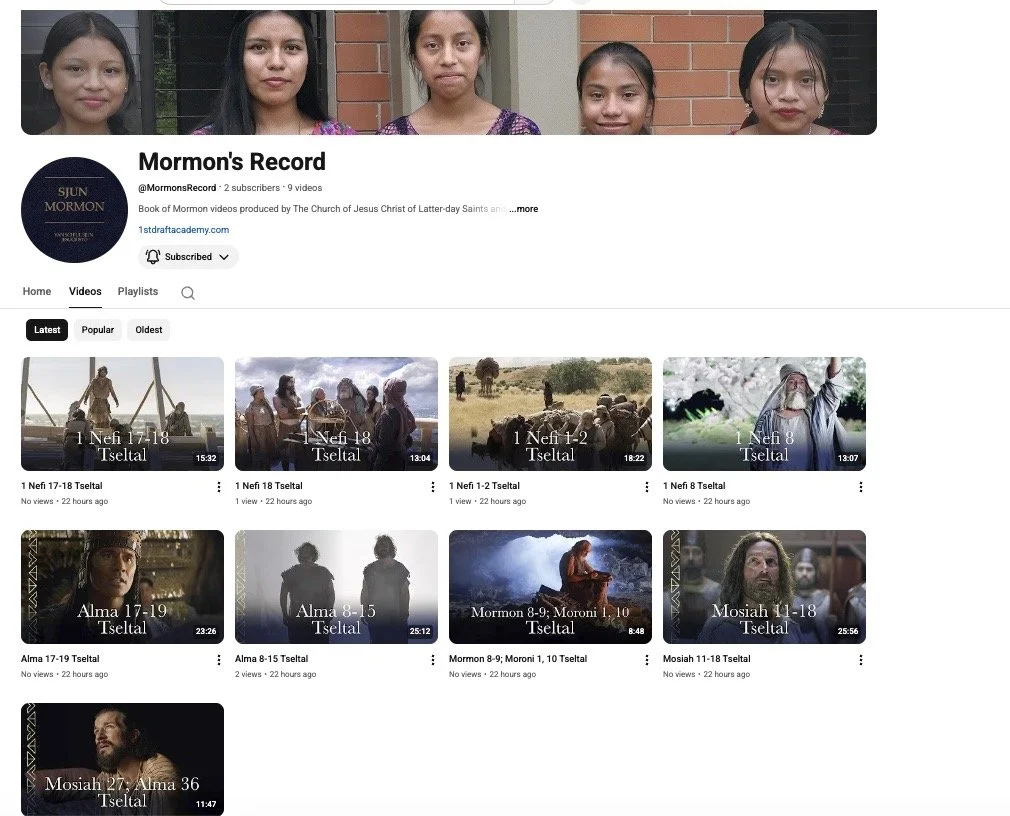Open Alma 17-19 Tseltal title link
1010x816 pixels.
click(x=60, y=658)
